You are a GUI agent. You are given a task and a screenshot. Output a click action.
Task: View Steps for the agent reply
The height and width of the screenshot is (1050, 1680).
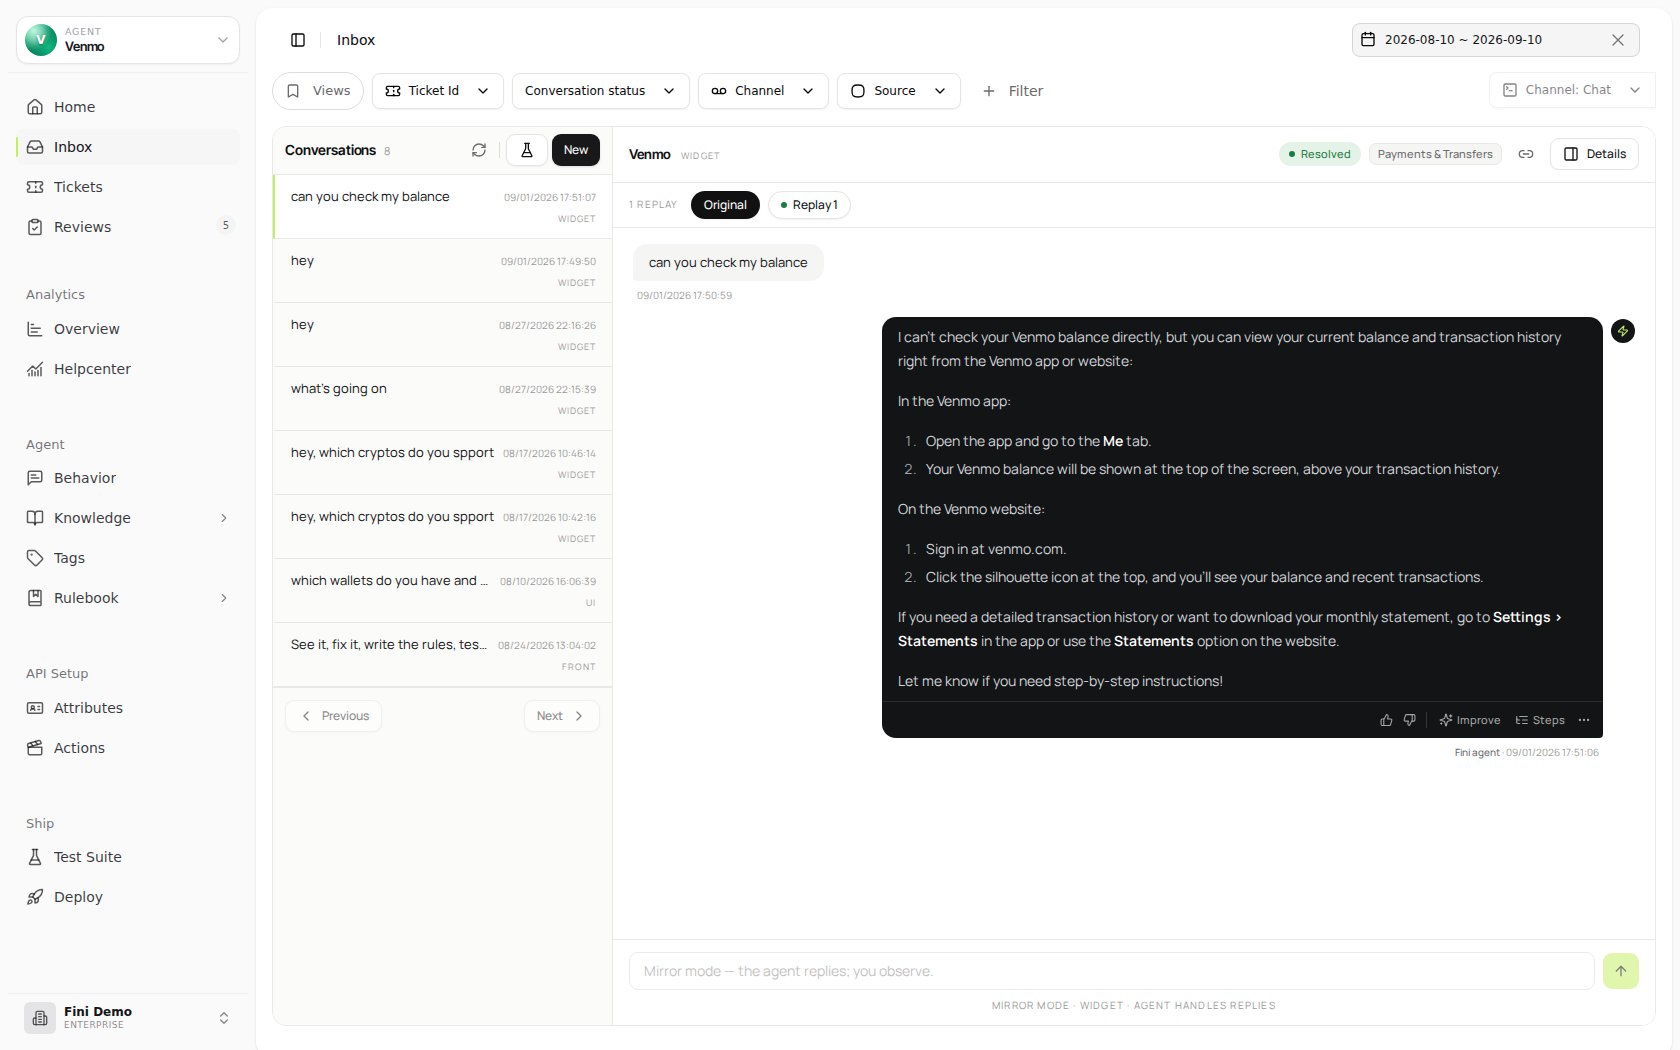pyautogui.click(x=1540, y=720)
